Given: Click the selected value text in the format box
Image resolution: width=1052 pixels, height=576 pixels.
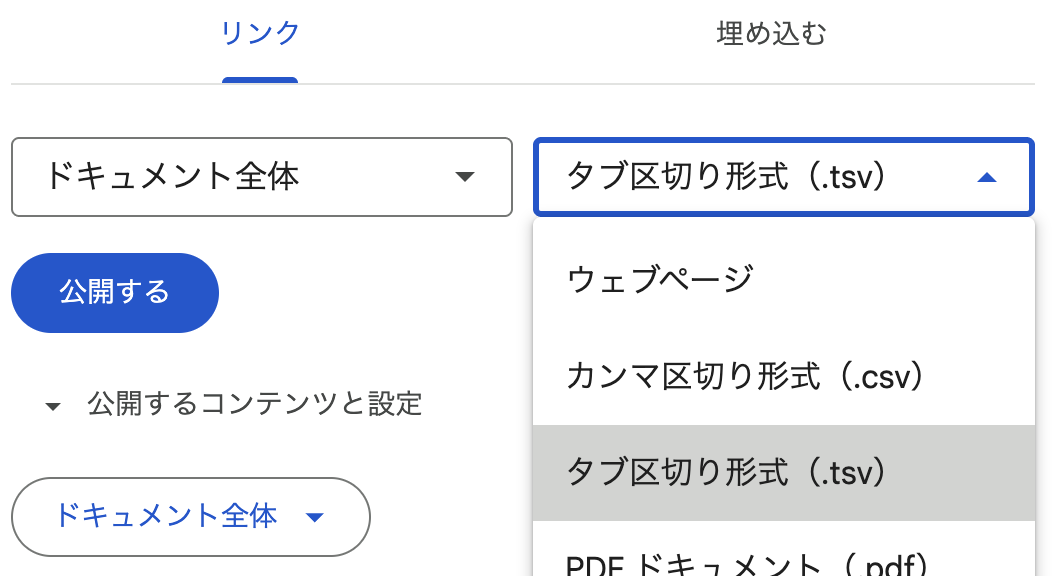Looking at the screenshot, I should coord(727,178).
